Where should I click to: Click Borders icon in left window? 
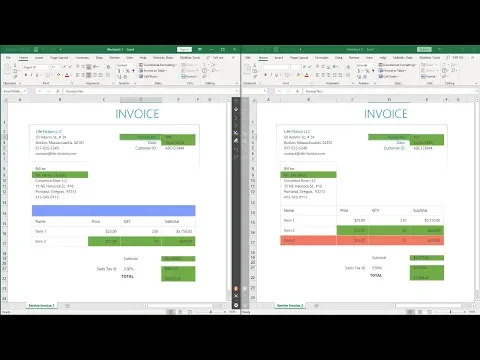tap(47, 75)
